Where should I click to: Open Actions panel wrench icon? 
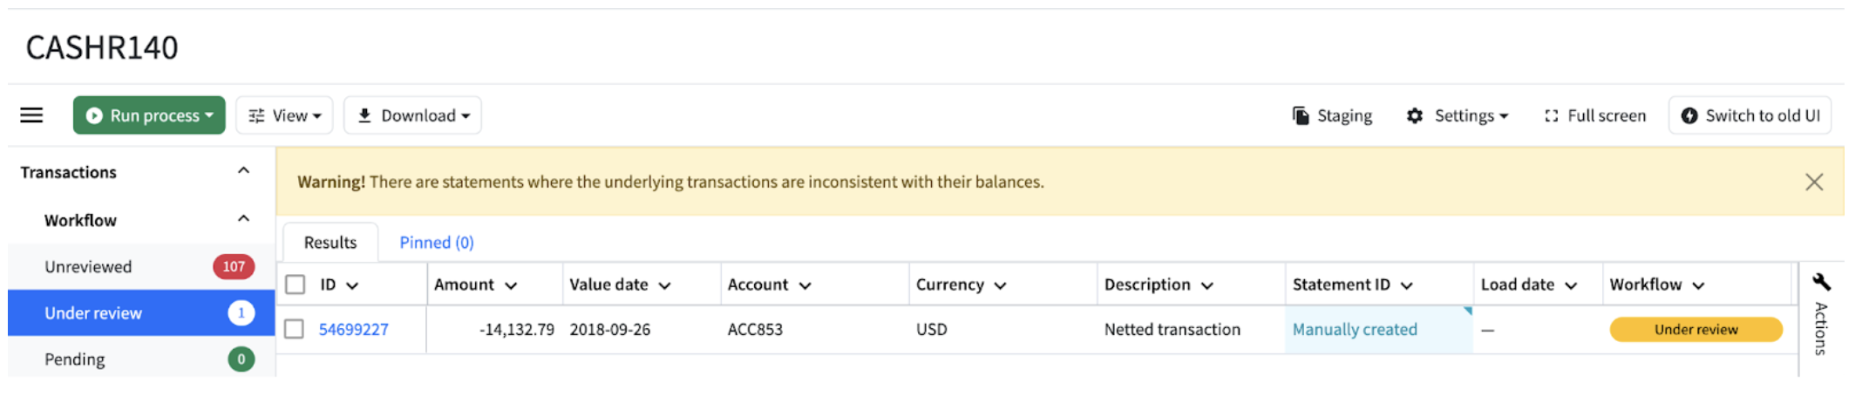(1821, 282)
